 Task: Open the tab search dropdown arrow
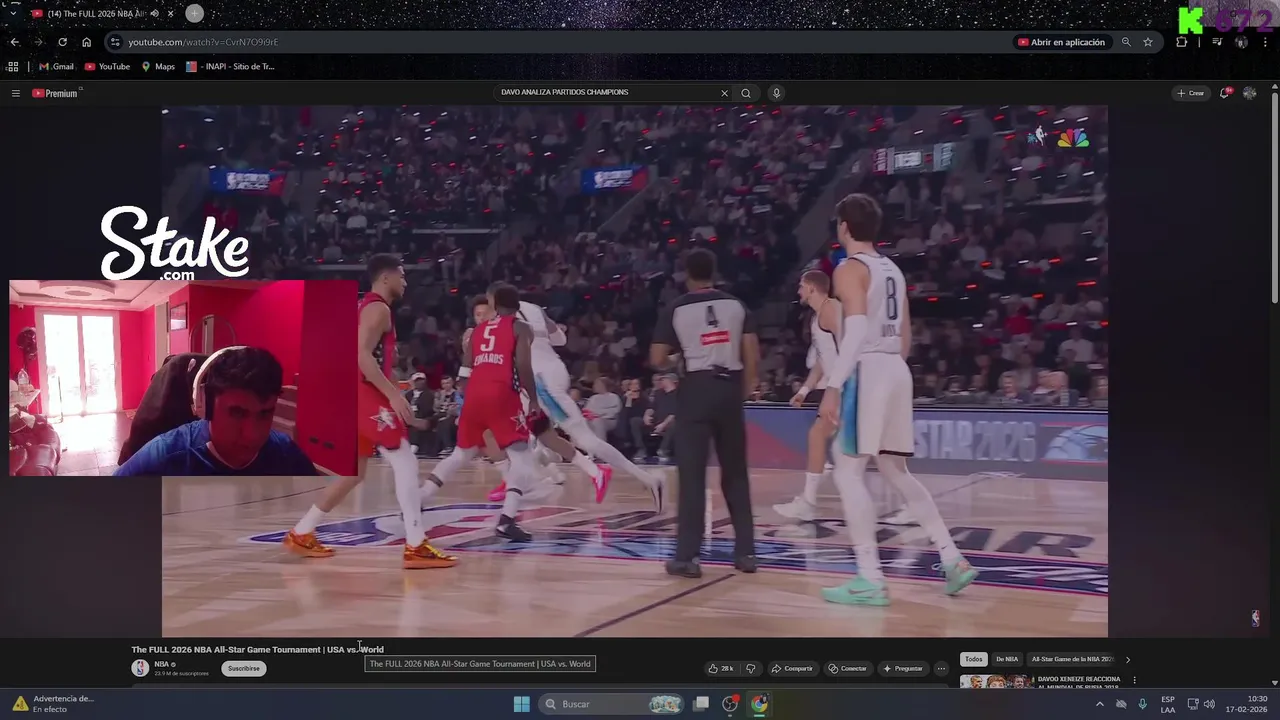(13, 13)
